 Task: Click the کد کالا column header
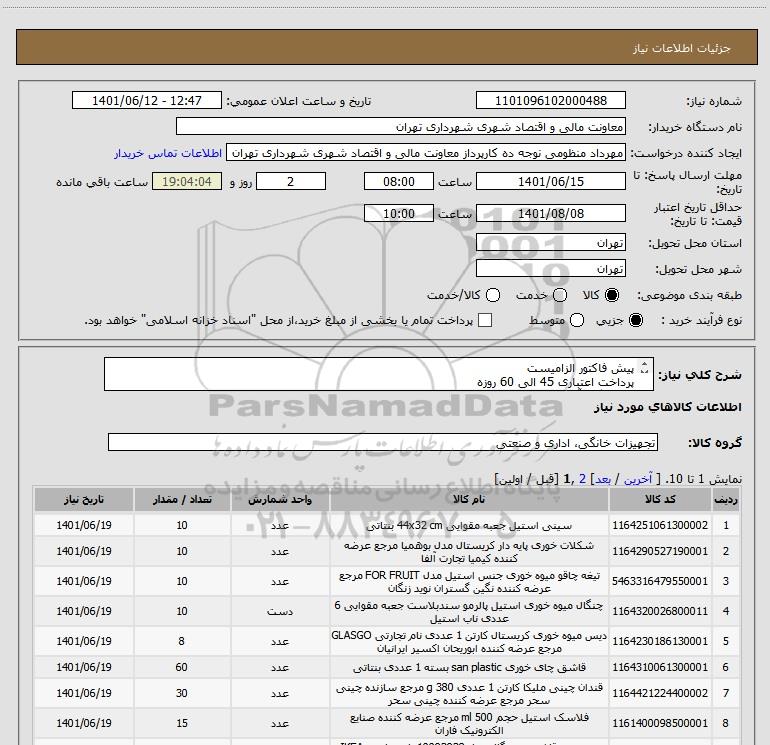[x=660, y=499]
